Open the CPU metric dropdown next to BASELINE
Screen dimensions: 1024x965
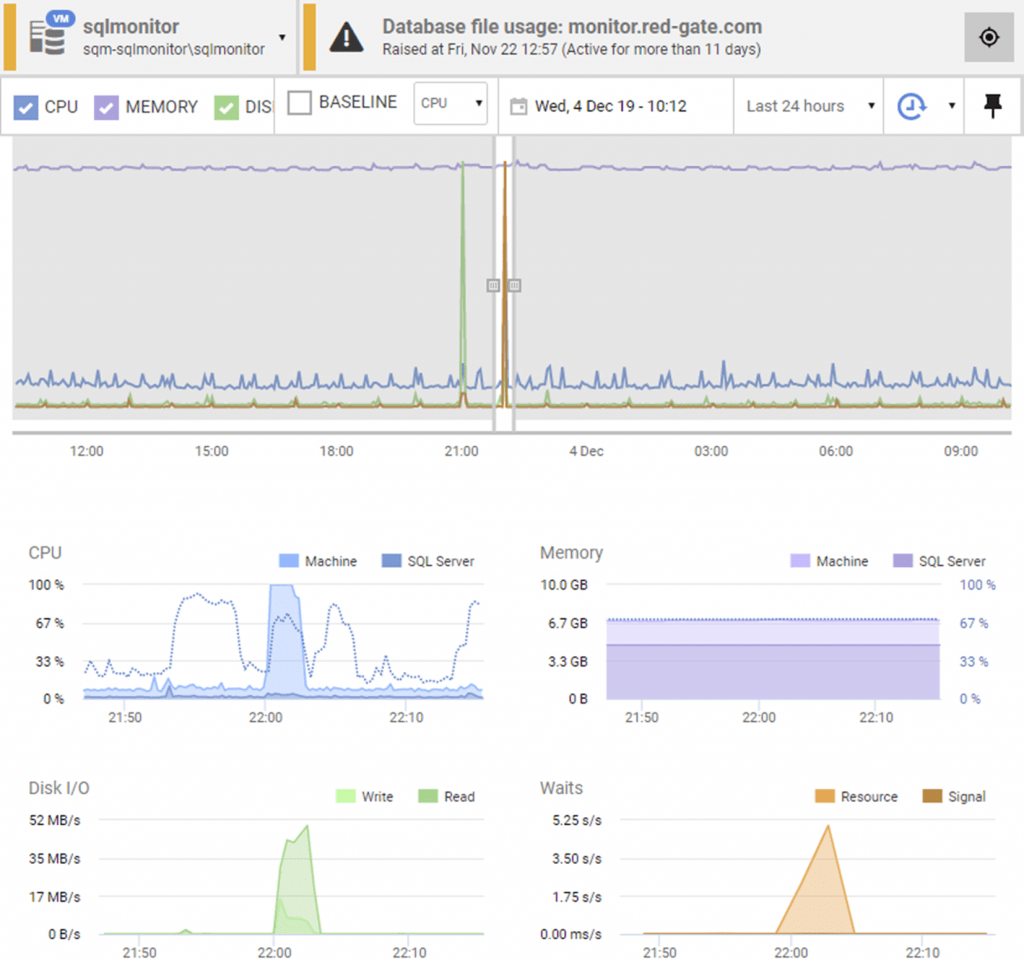coord(450,103)
